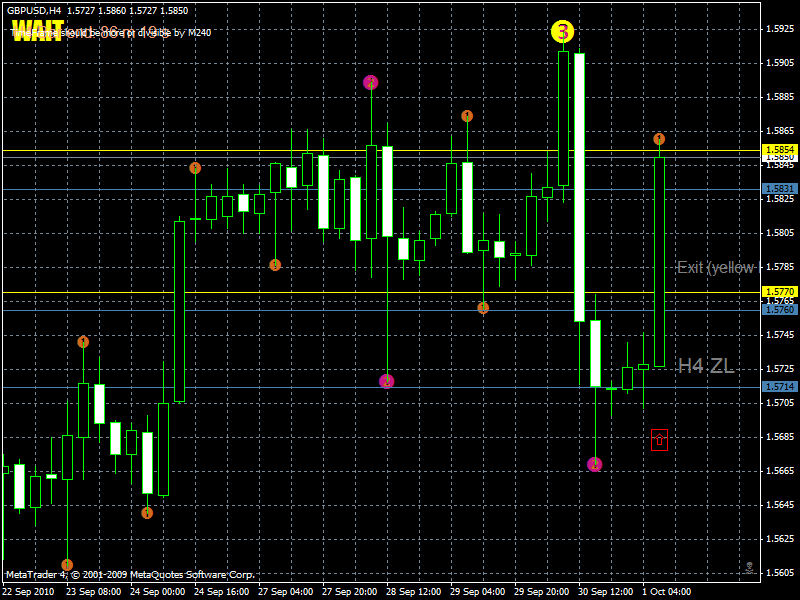Click the 1.5605 price scale value

coord(780,572)
